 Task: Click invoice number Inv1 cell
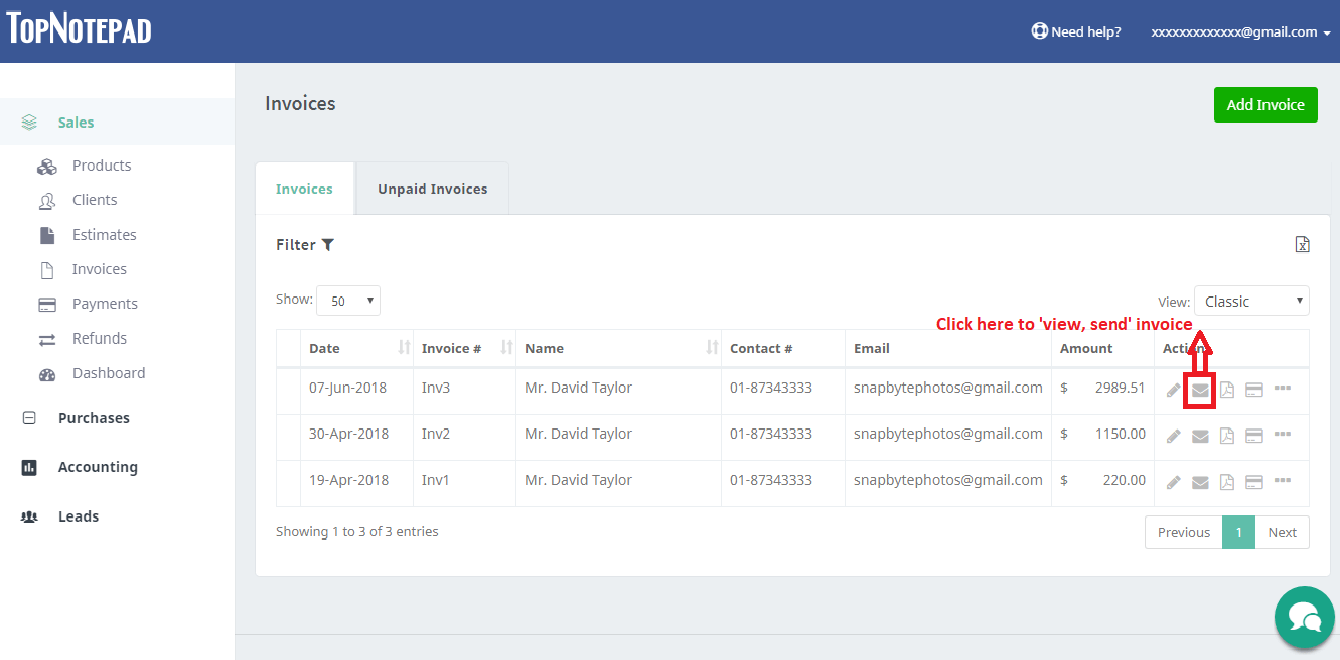pyautogui.click(x=464, y=482)
